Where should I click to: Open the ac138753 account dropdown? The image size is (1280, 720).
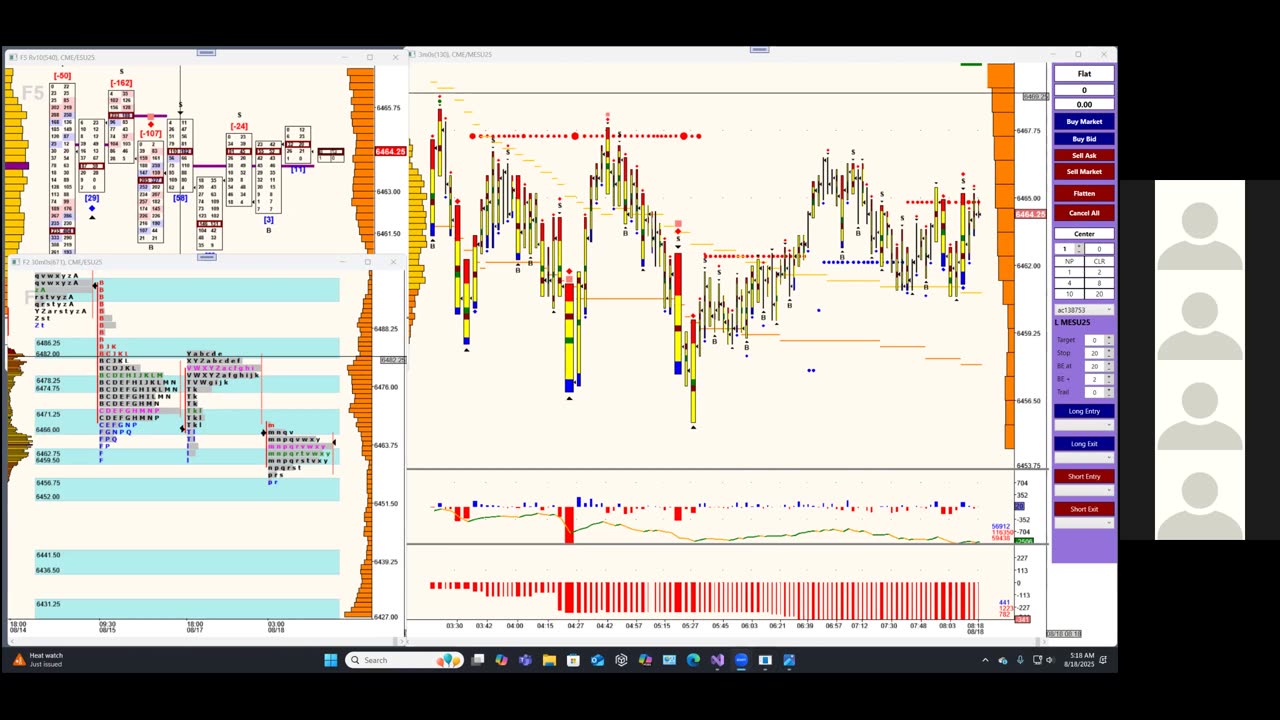click(x=1084, y=310)
